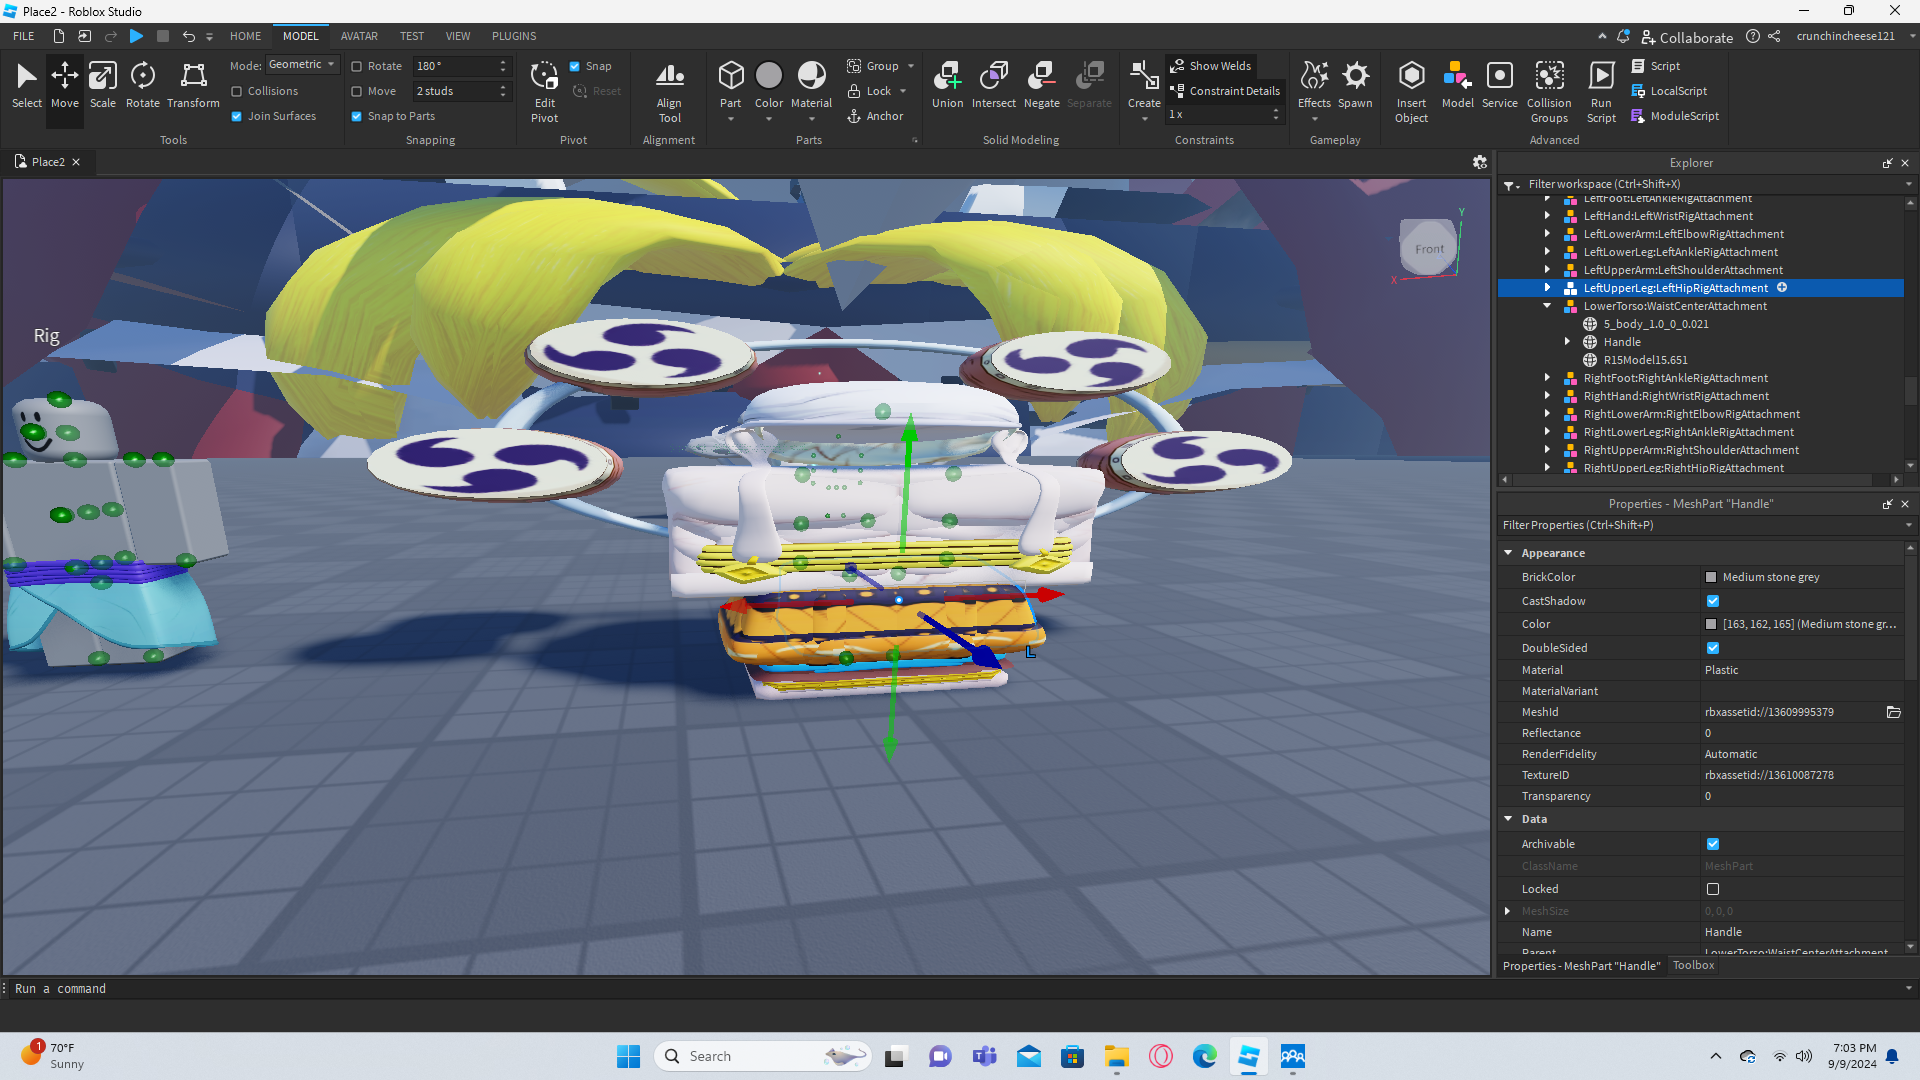Image resolution: width=1920 pixels, height=1080 pixels.
Task: Switch to the AVATAR ribbon tab
Action: tap(359, 36)
